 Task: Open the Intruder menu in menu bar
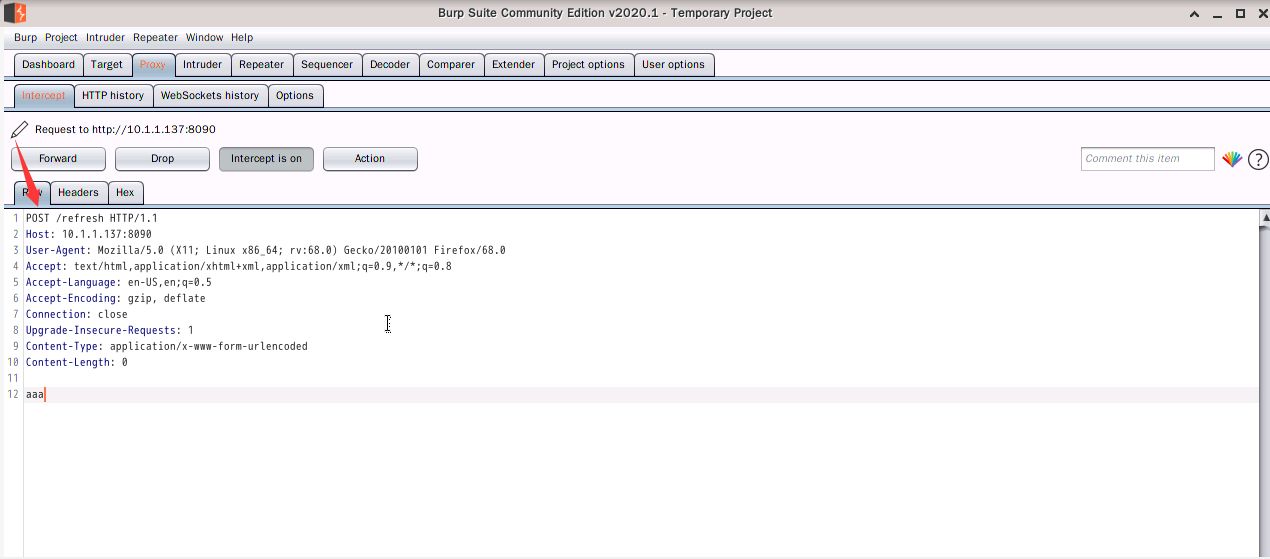point(105,37)
